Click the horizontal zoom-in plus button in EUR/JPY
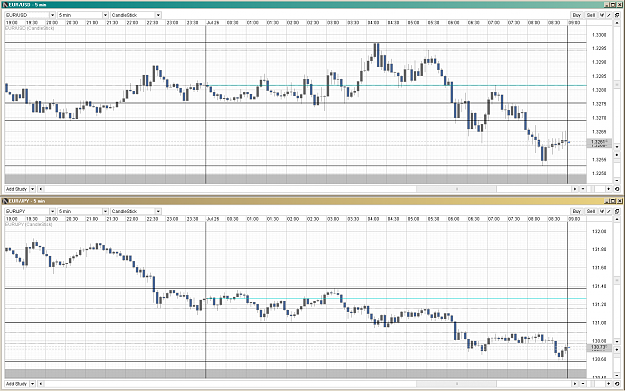The width and height of the screenshot is (625, 391). click(x=608, y=383)
